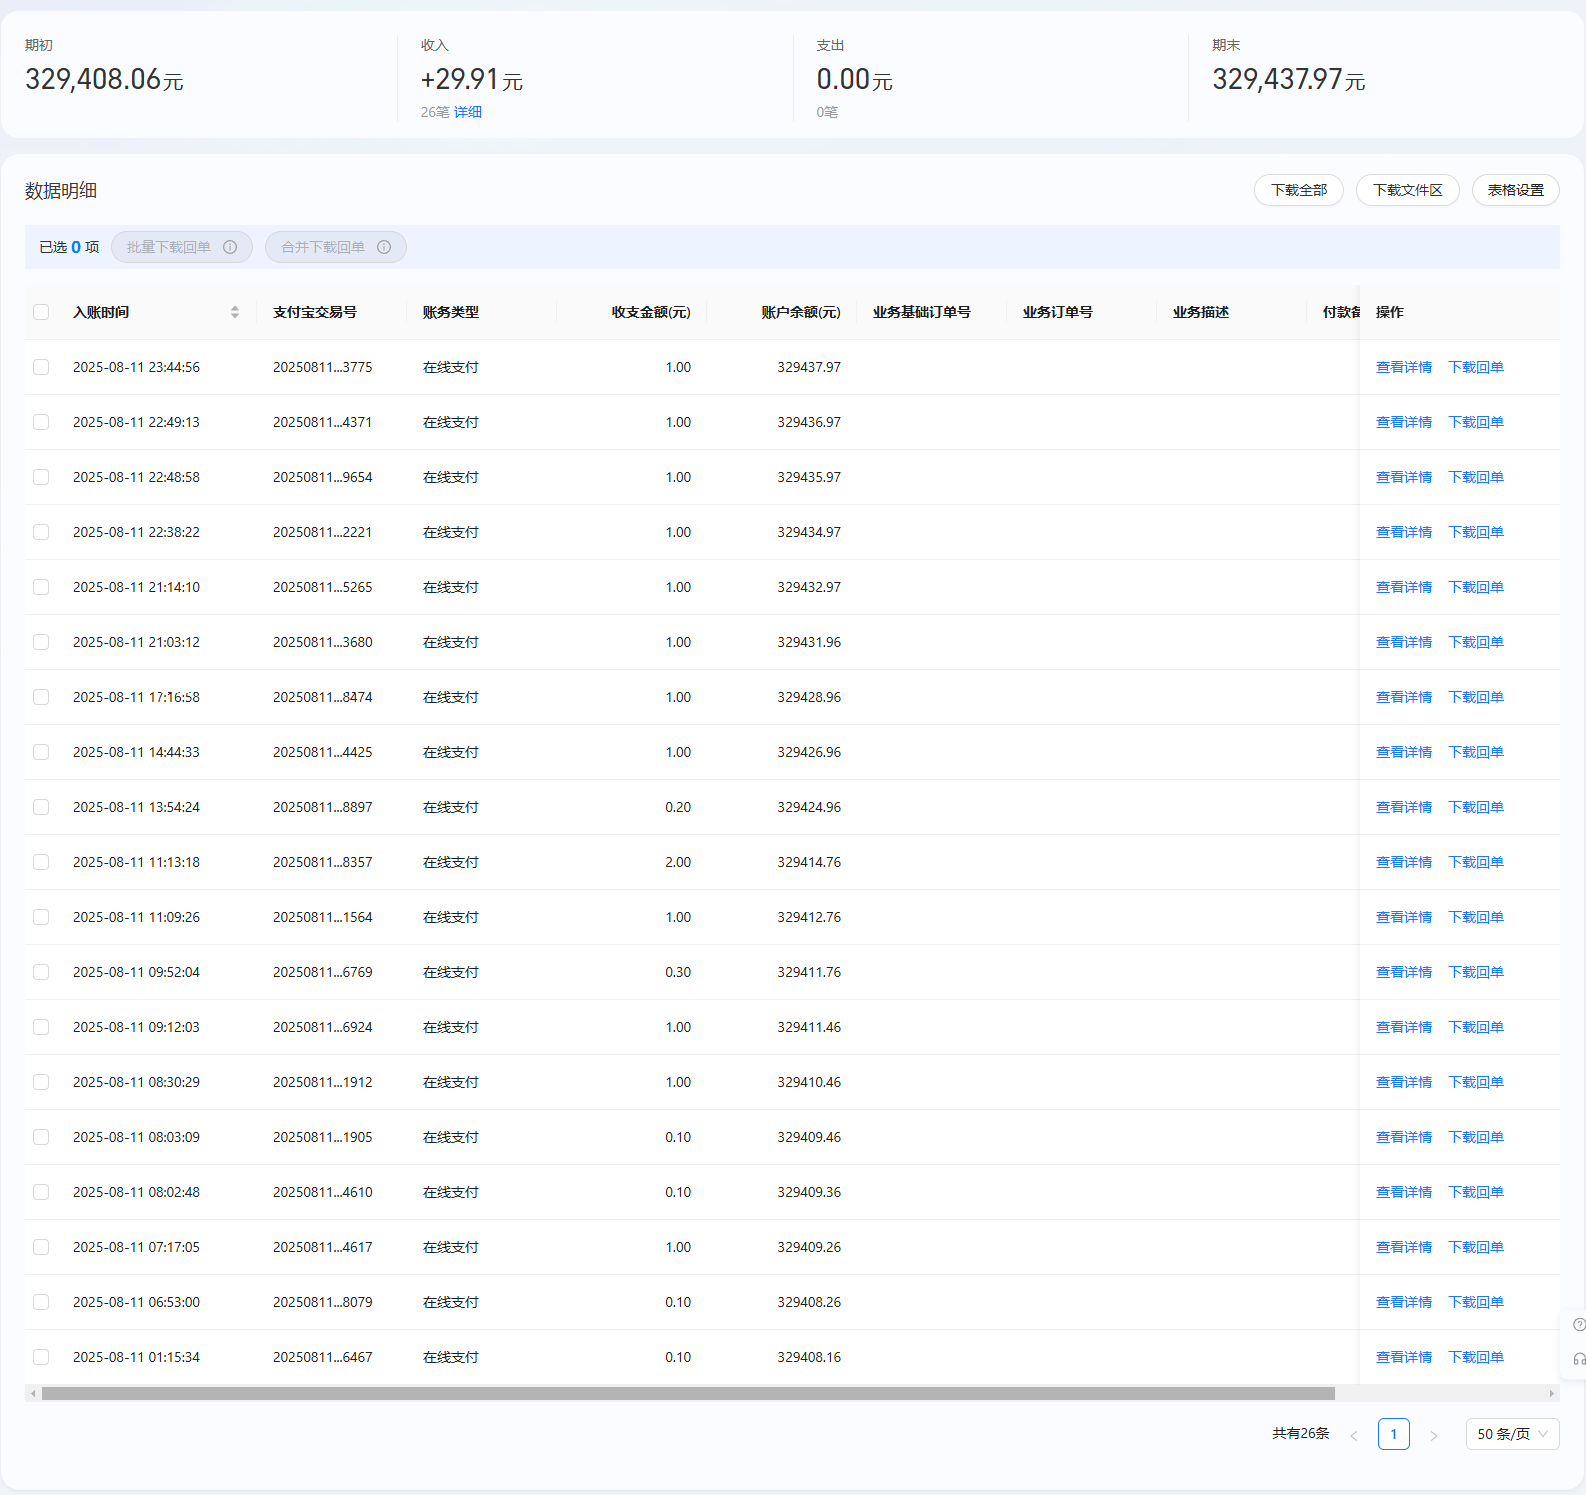Toggle the select-all checkbox in table header
1586x1495 pixels.
41,312
